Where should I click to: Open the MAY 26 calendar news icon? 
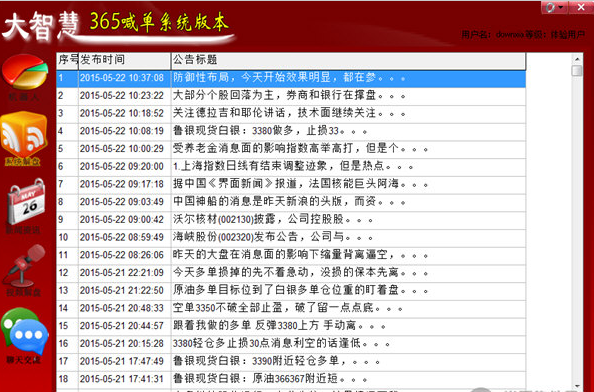click(26, 202)
